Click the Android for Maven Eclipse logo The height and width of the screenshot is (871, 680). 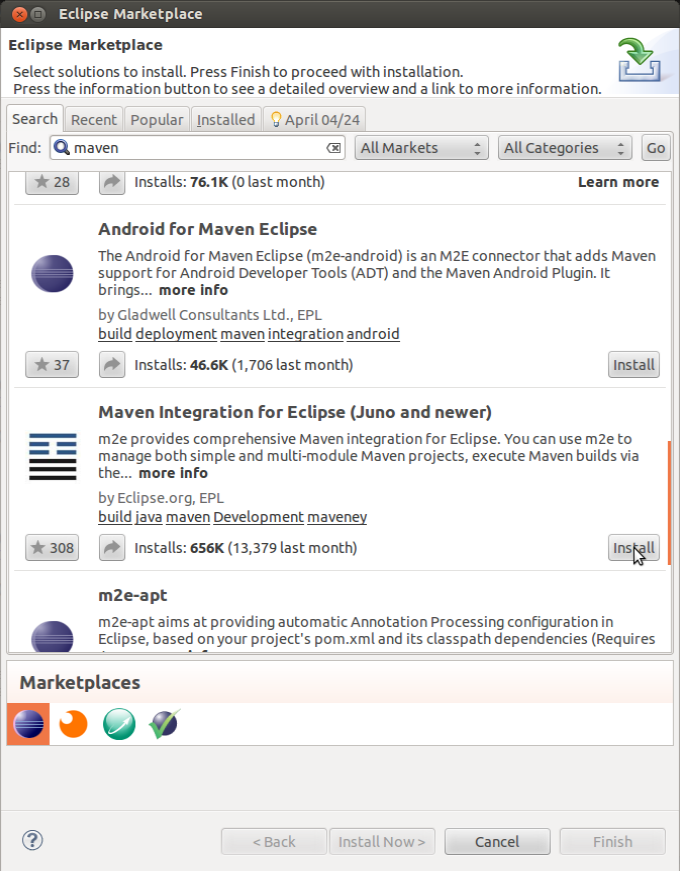coord(52,273)
